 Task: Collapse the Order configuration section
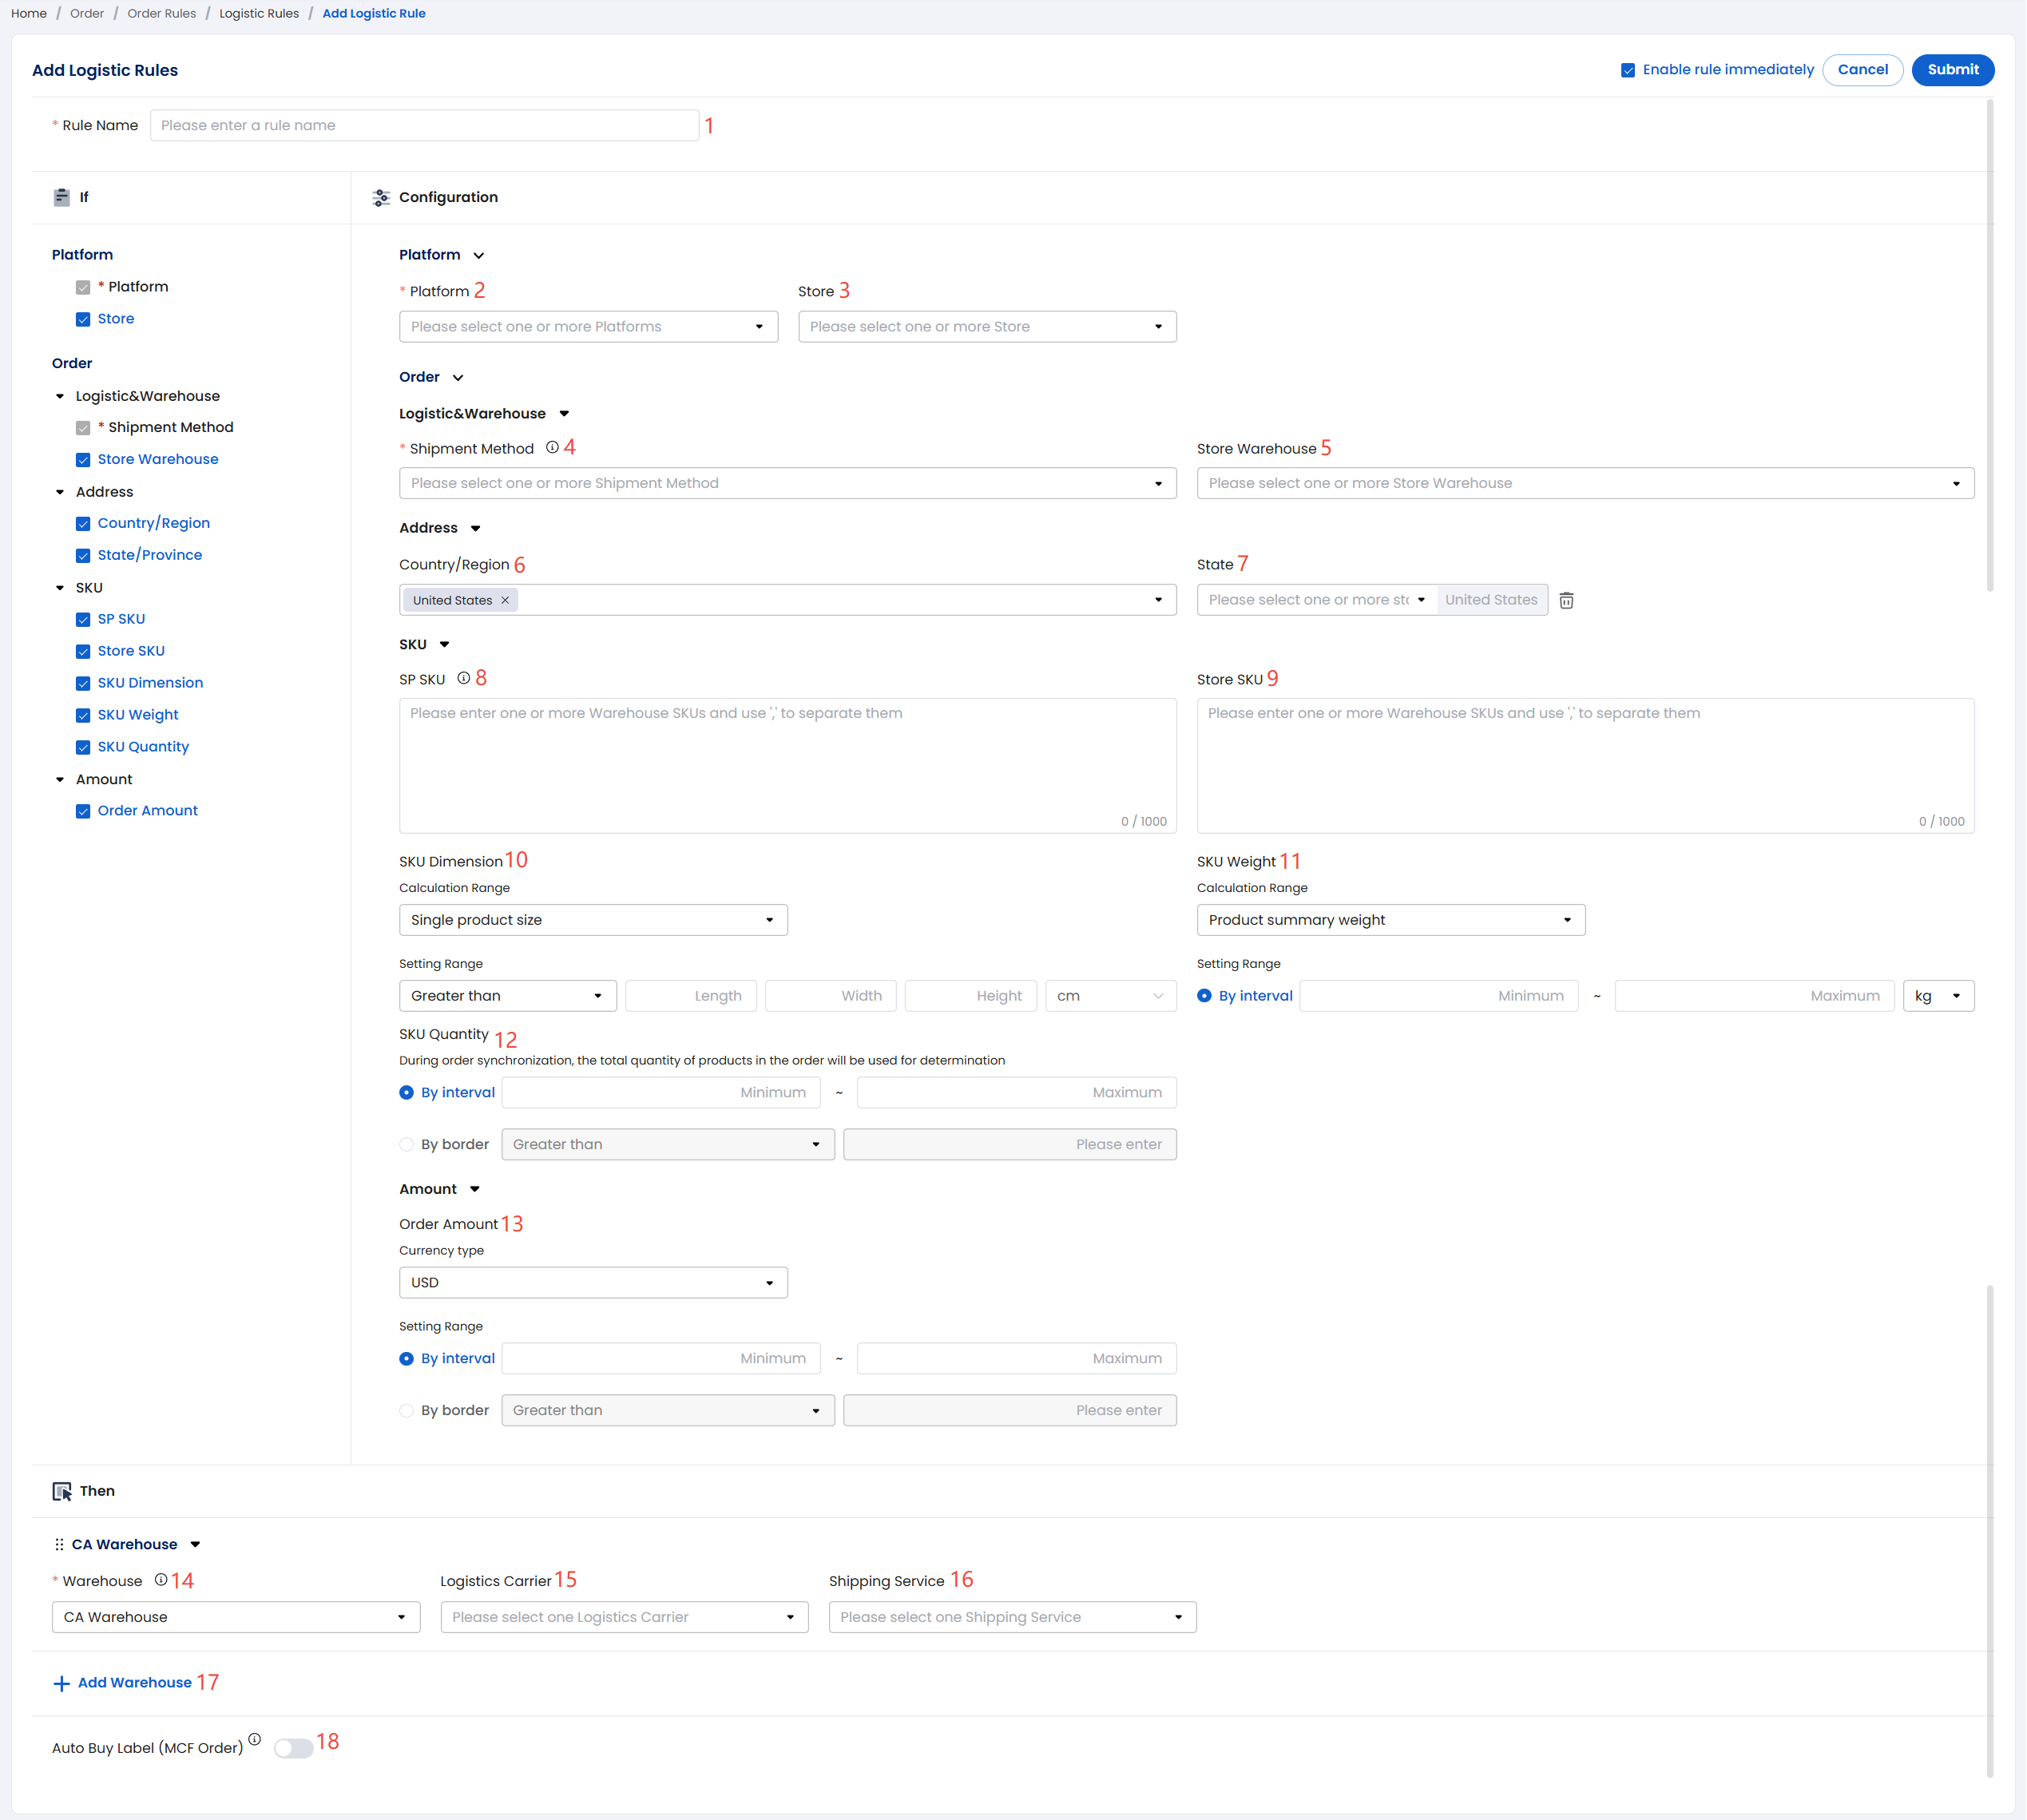point(458,378)
